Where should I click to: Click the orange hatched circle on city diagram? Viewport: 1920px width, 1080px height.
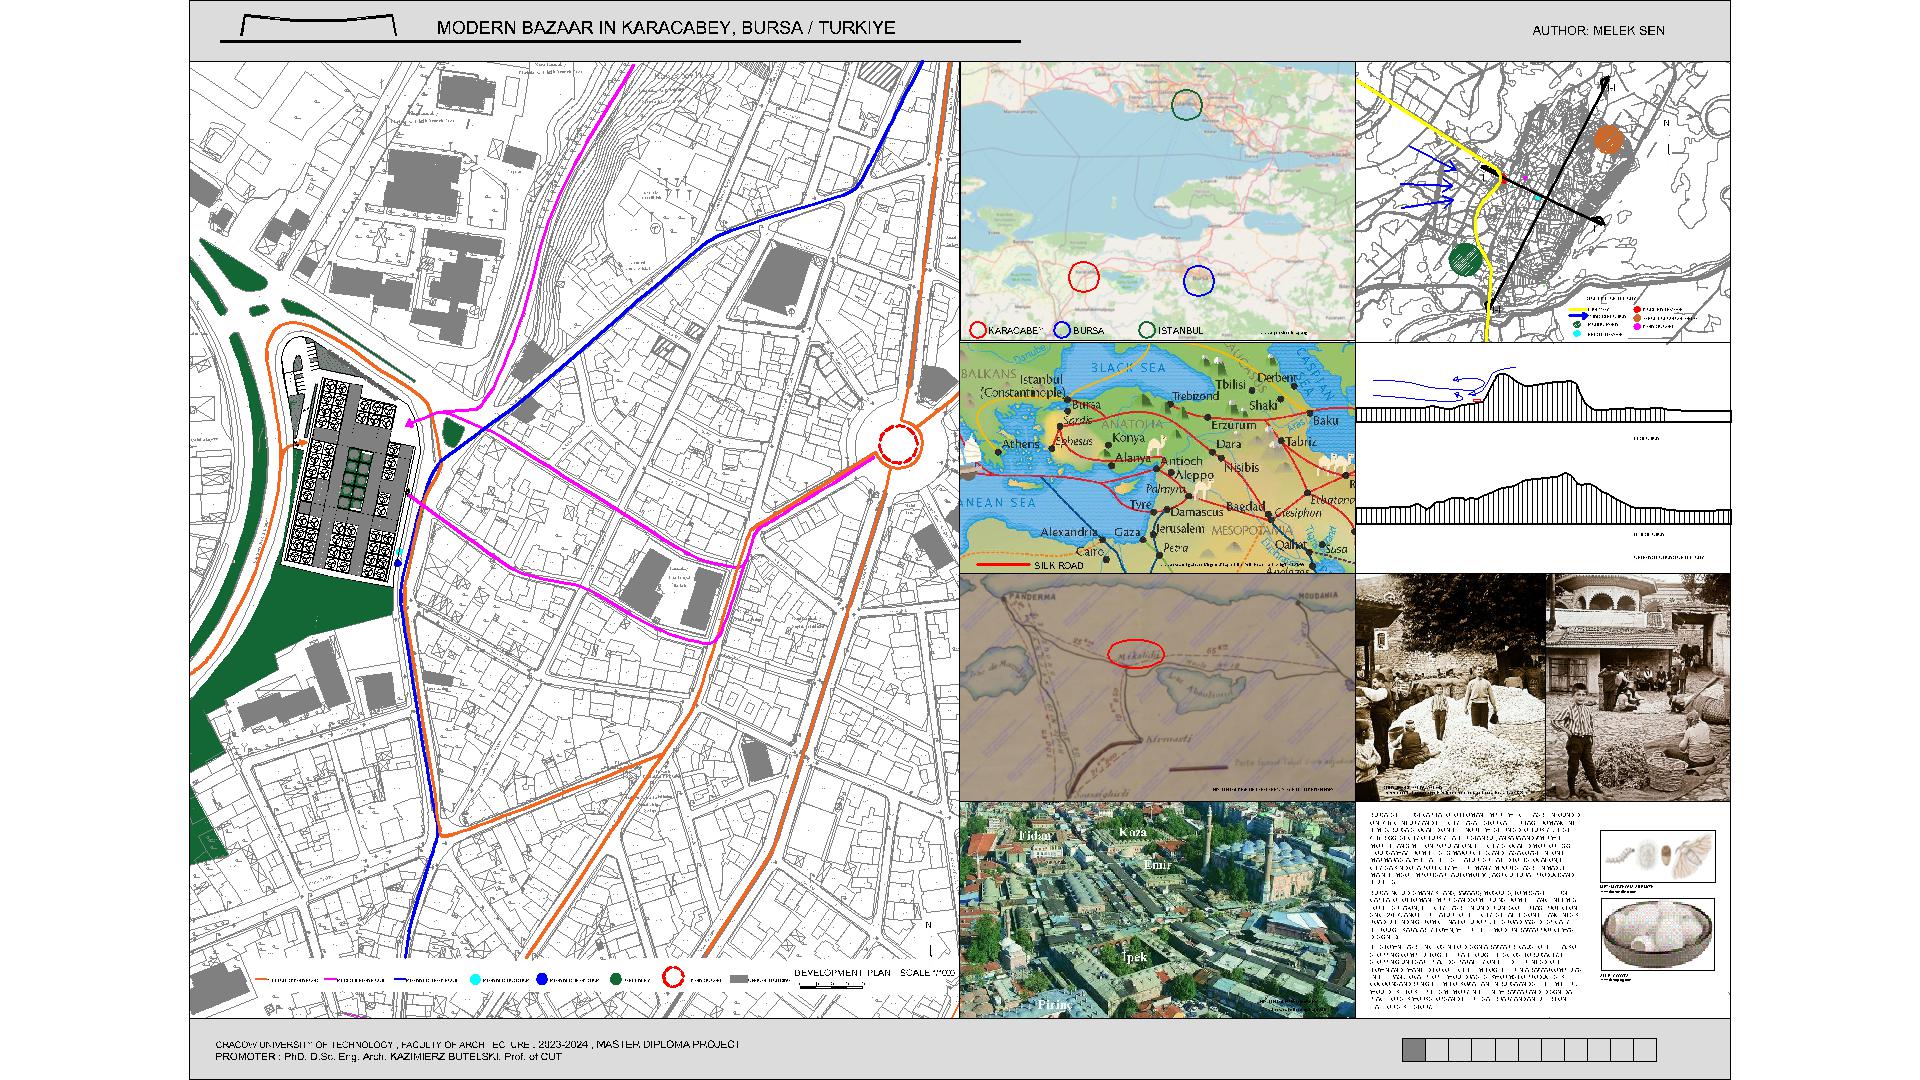click(x=1608, y=140)
